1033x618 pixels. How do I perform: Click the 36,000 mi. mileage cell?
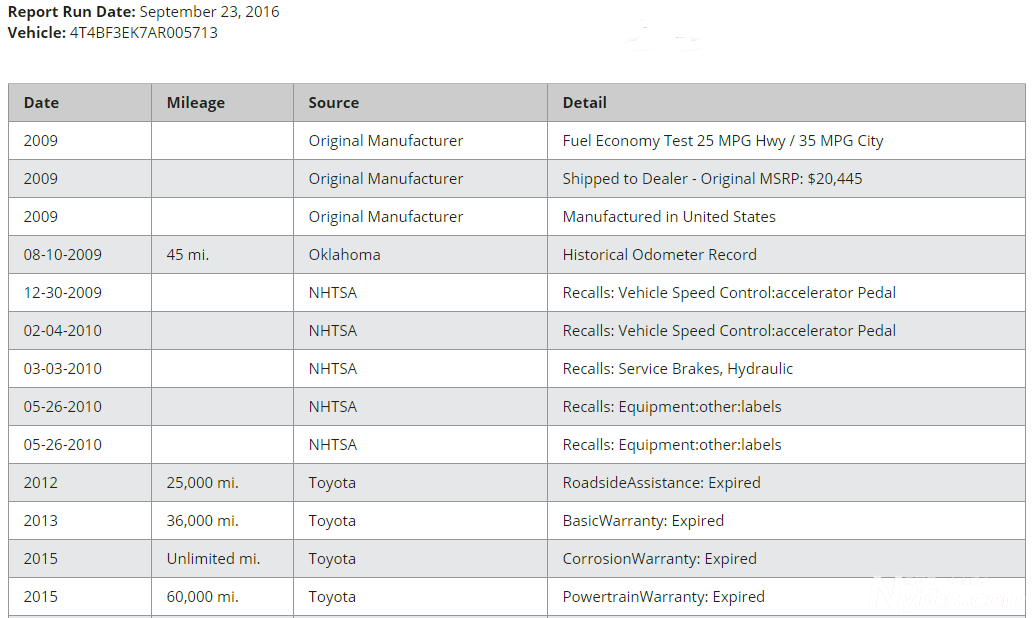(x=202, y=521)
